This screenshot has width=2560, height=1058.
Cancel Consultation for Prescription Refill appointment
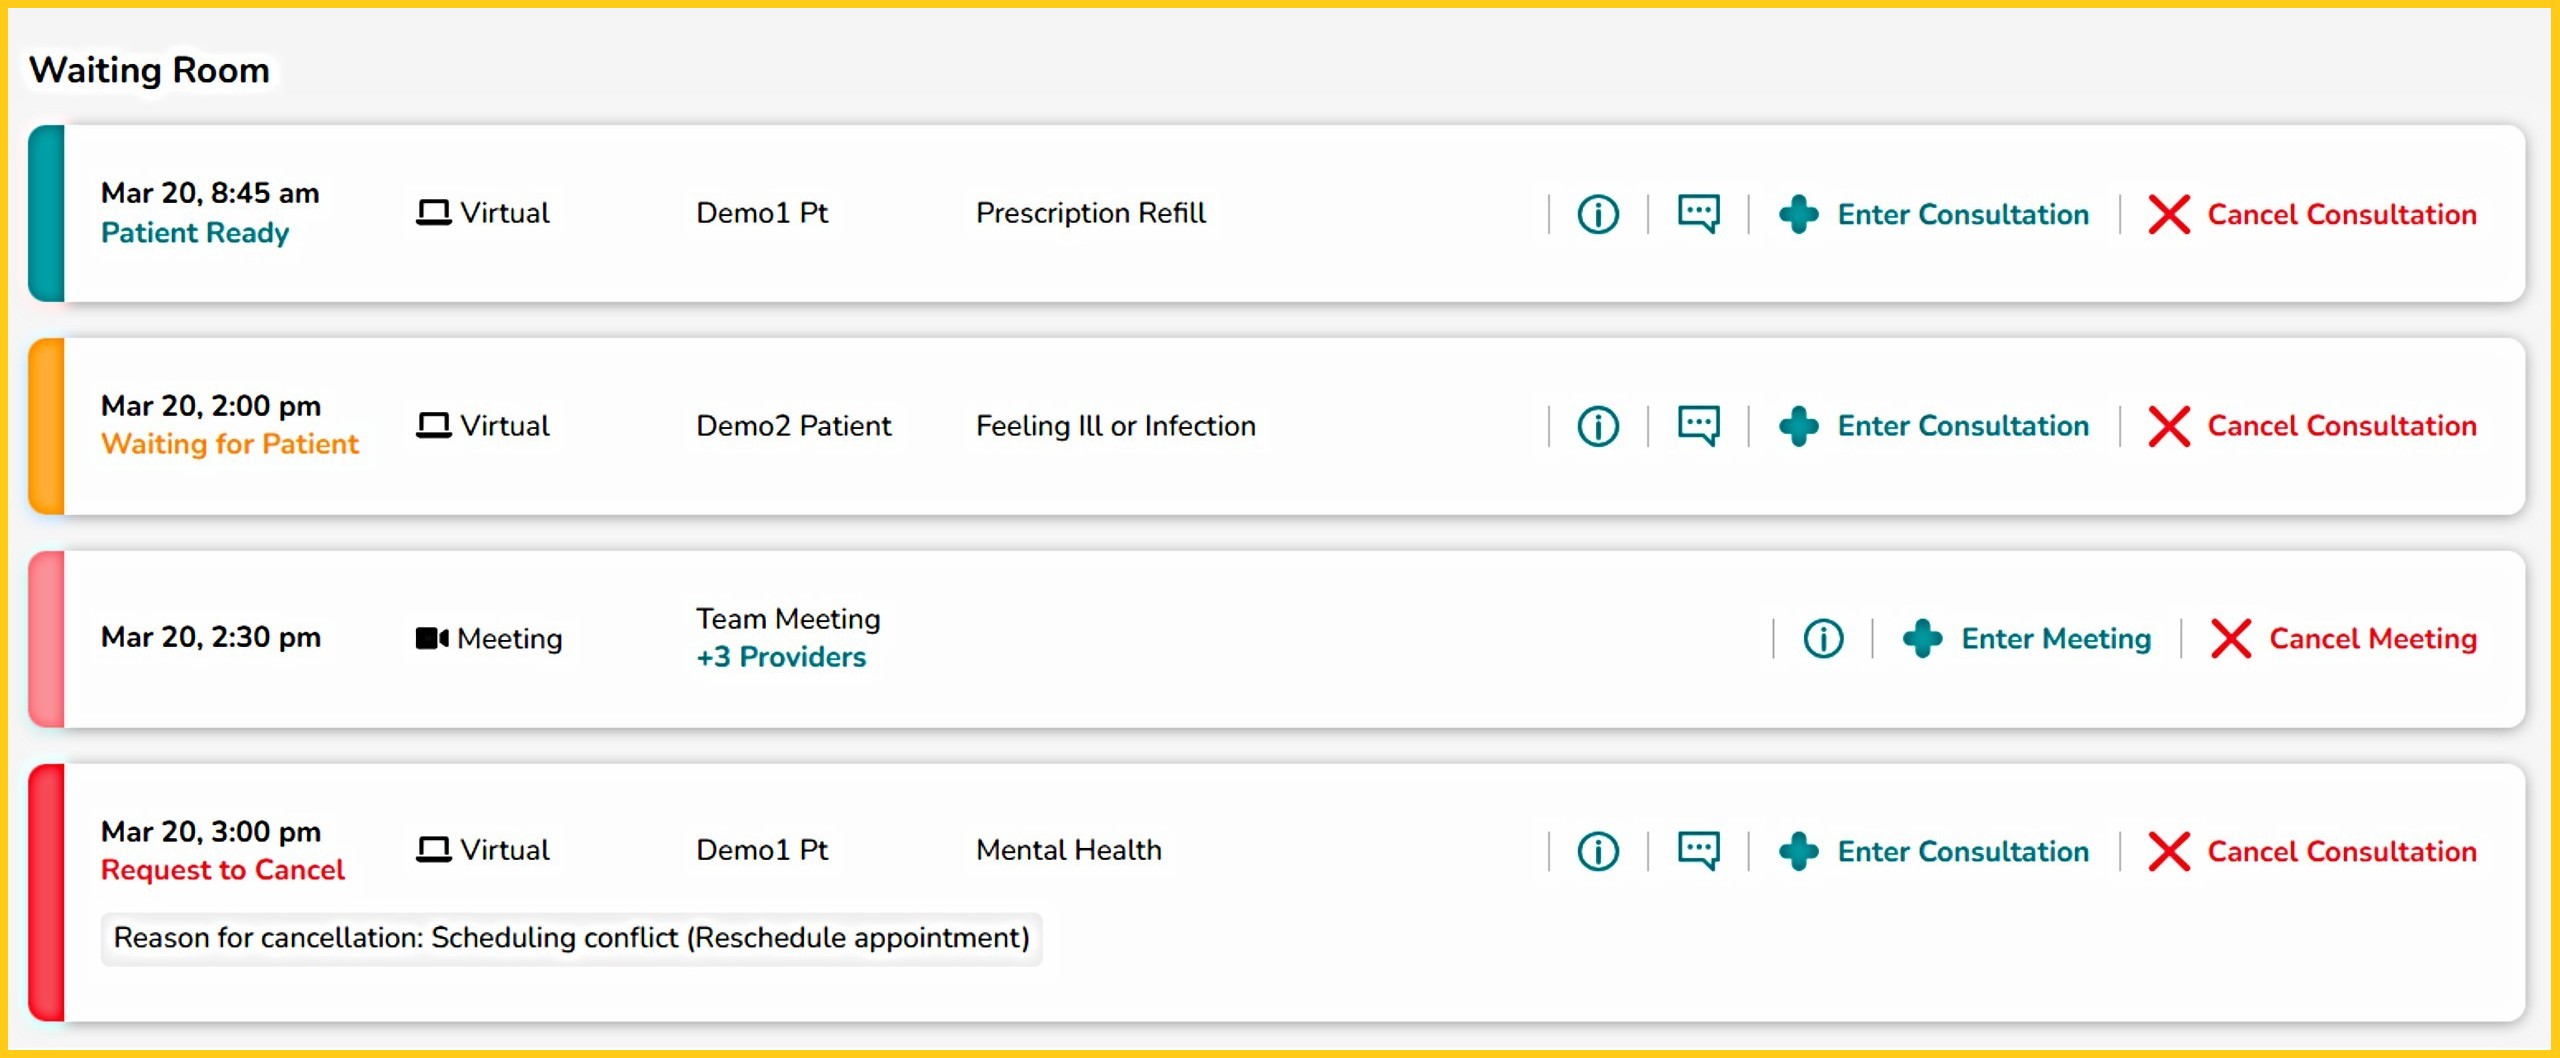(x=2340, y=214)
